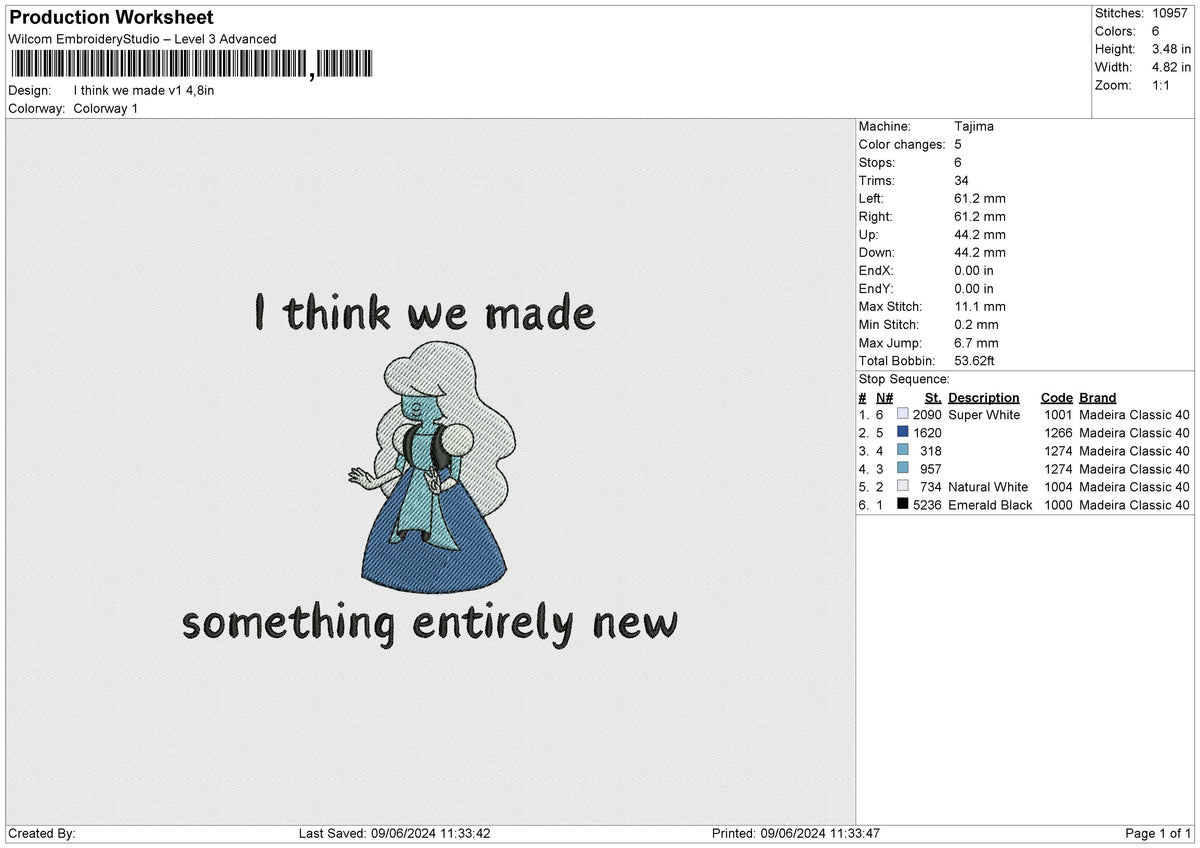
Task: Click the 'Brand' column header
Action: (x=1098, y=398)
